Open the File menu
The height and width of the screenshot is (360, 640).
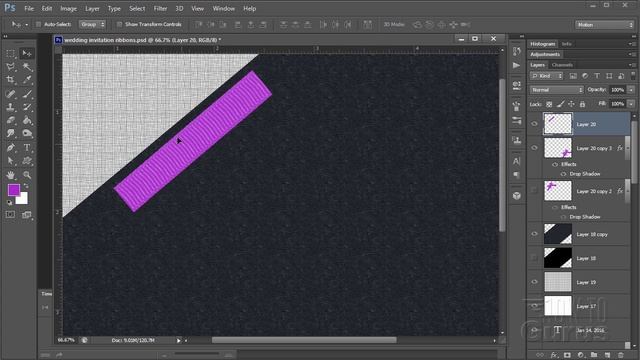coord(29,8)
